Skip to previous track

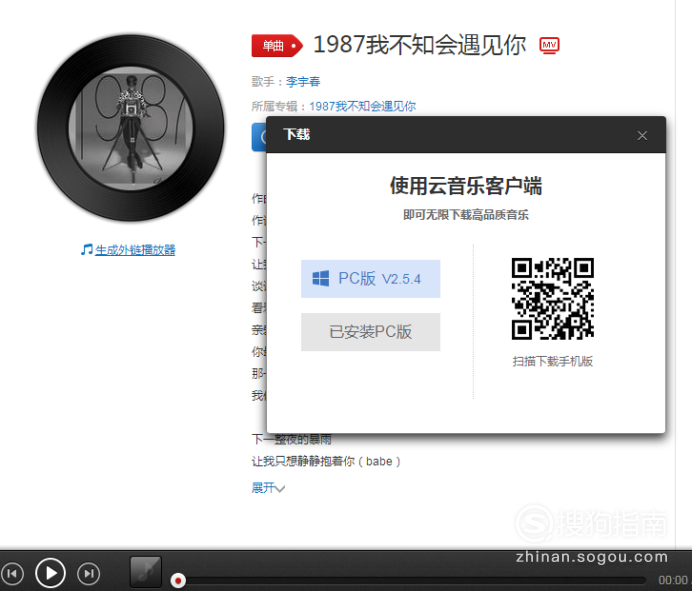pyautogui.click(x=12, y=573)
